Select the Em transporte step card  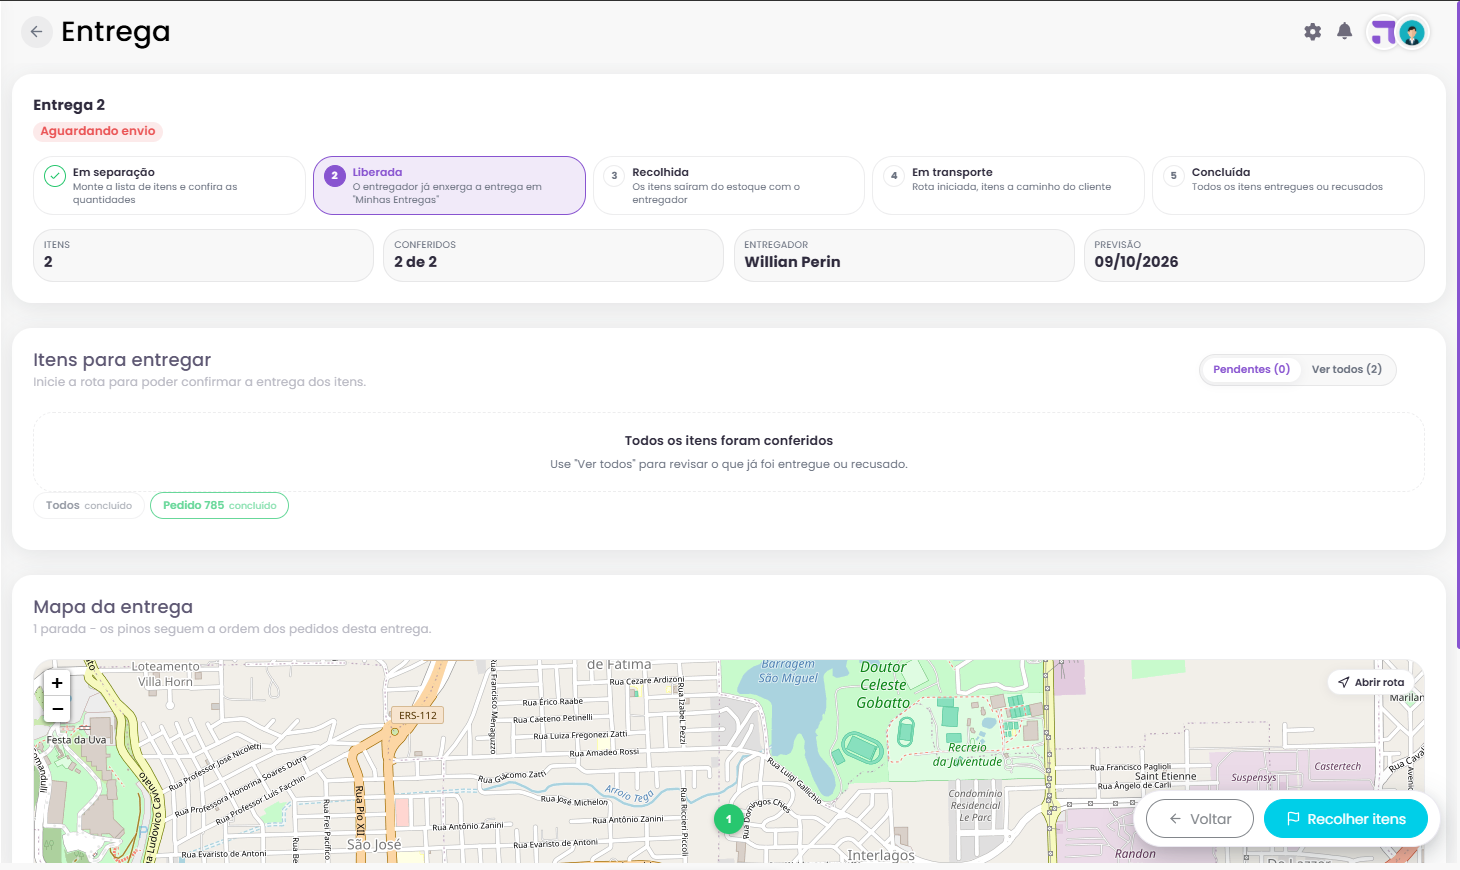click(x=1008, y=185)
